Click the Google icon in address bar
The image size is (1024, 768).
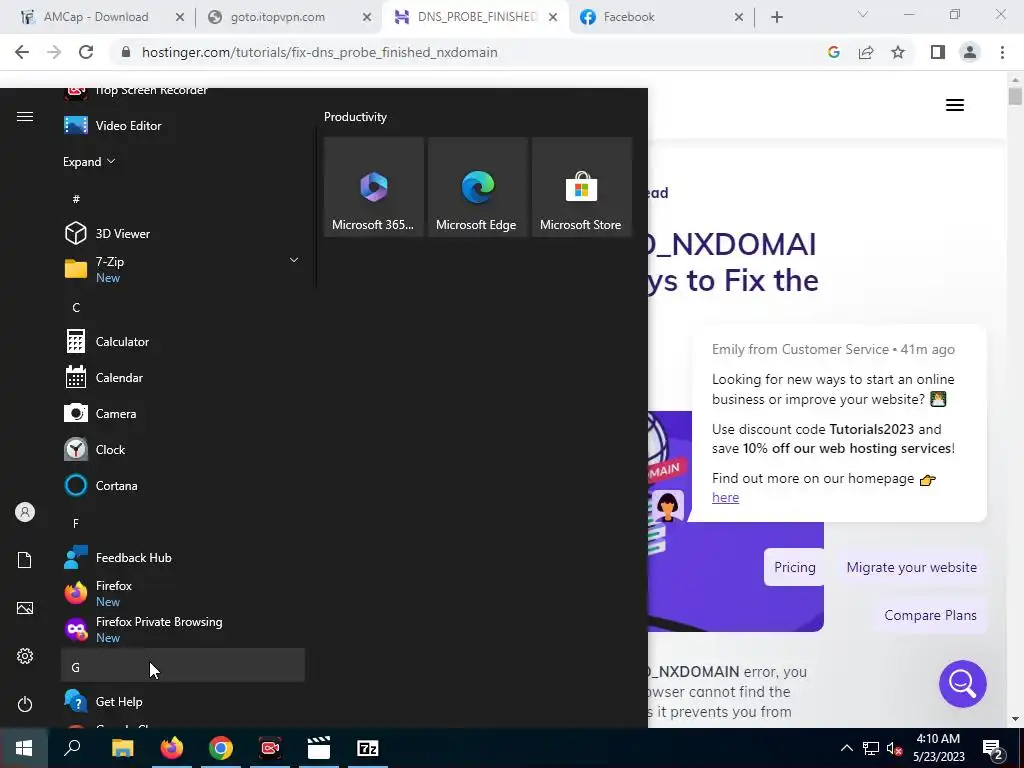833,52
